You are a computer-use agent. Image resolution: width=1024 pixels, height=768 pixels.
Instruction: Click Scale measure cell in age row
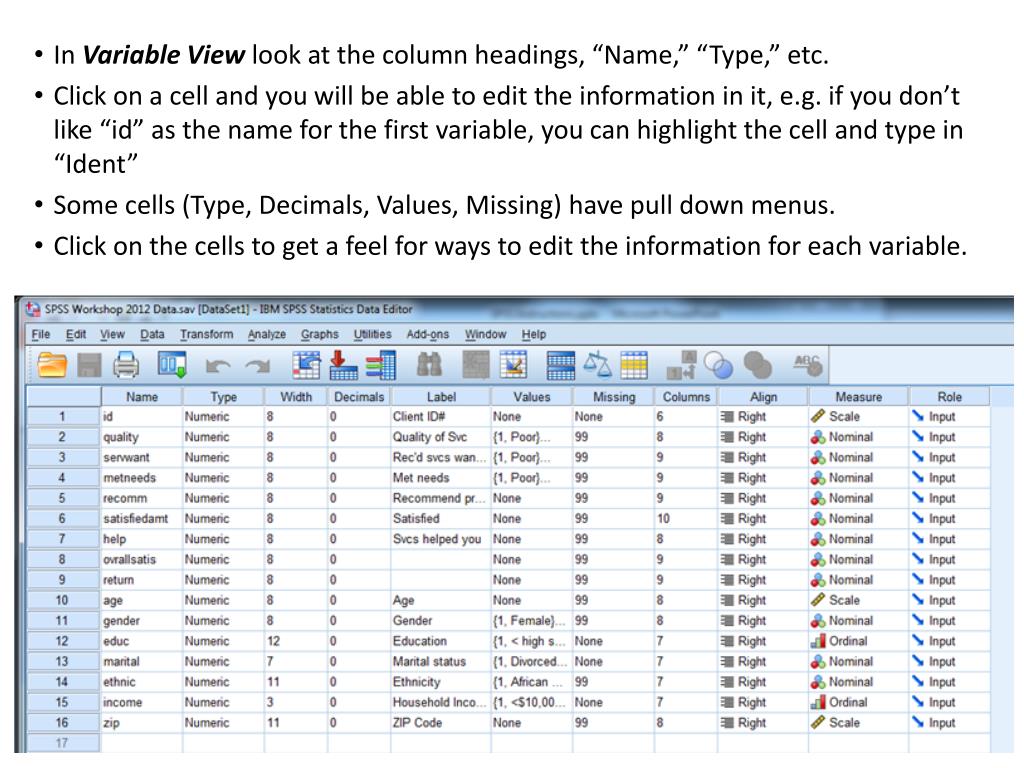point(859,600)
